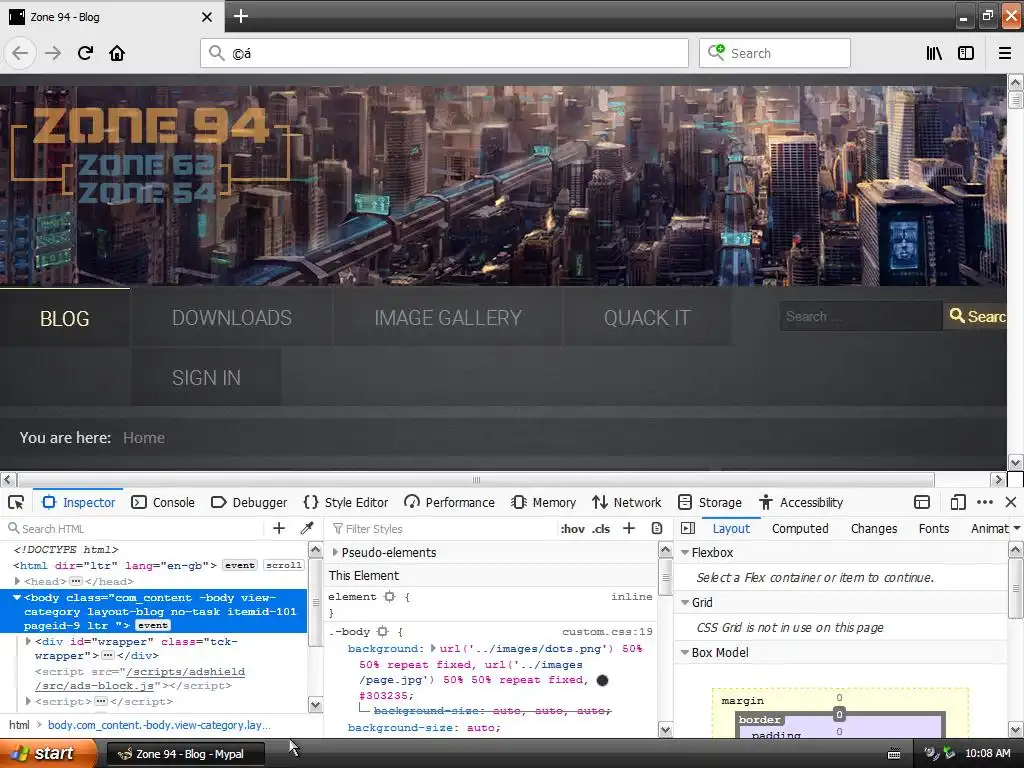Open DevTools more options ellipsis

tap(985, 502)
